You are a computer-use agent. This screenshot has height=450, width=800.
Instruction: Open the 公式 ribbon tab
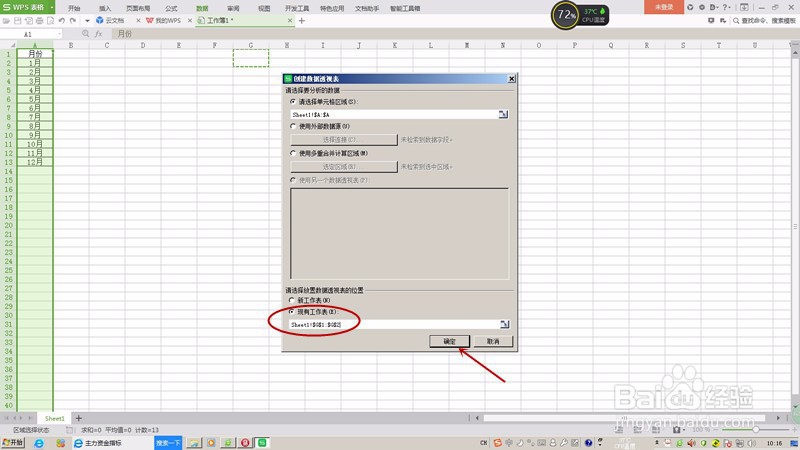[171, 8]
